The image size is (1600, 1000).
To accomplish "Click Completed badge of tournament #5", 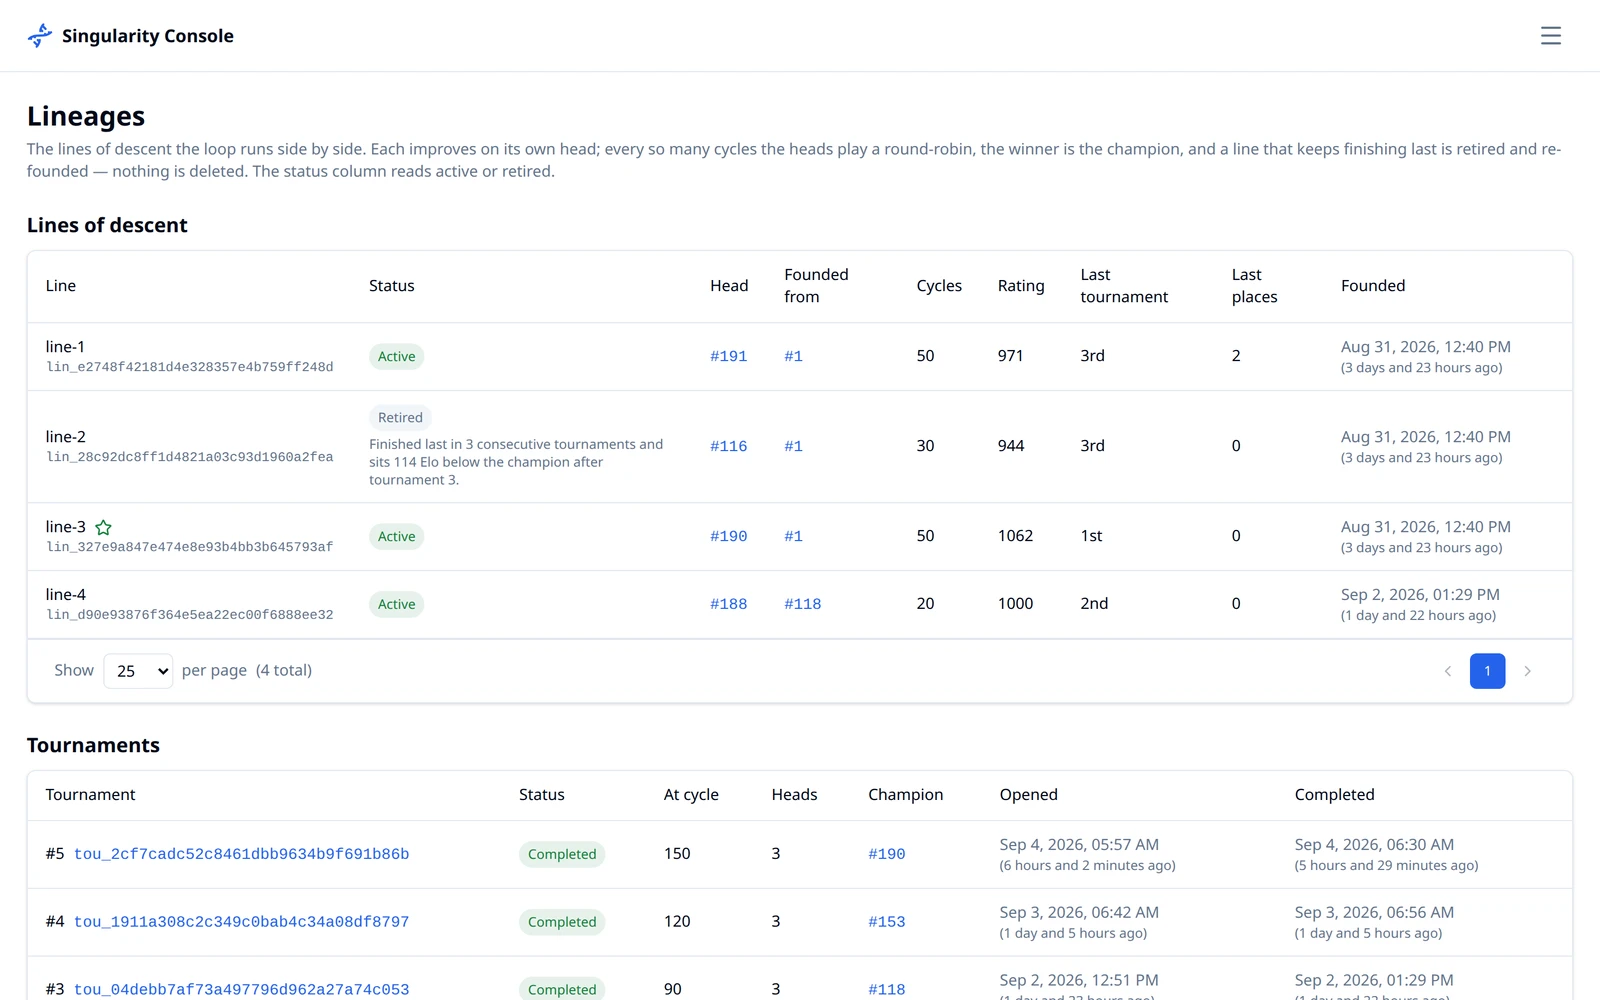I will [562, 854].
